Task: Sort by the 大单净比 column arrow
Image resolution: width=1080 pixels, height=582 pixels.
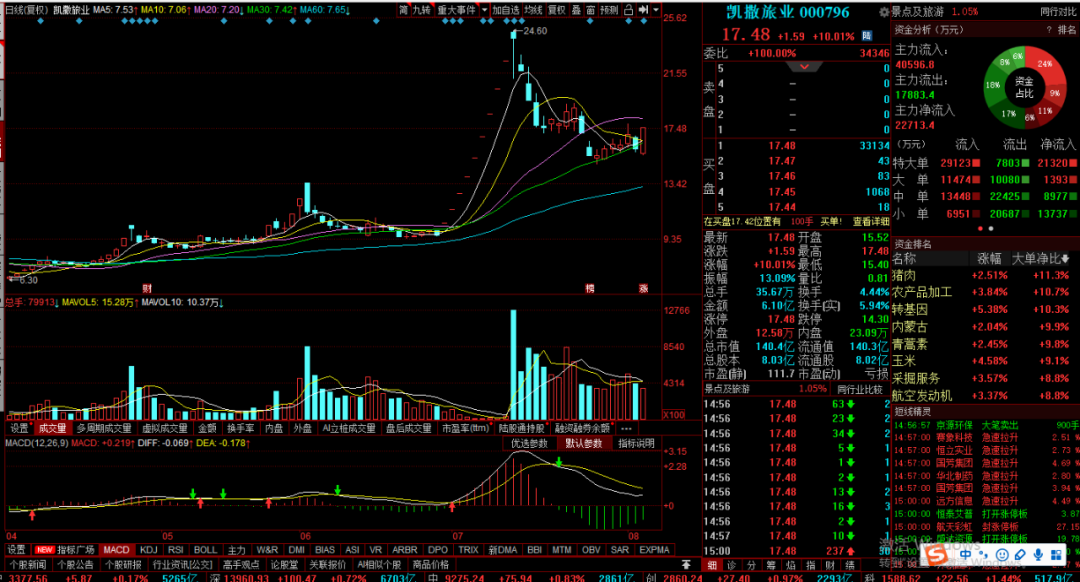Action: [x=1066, y=259]
